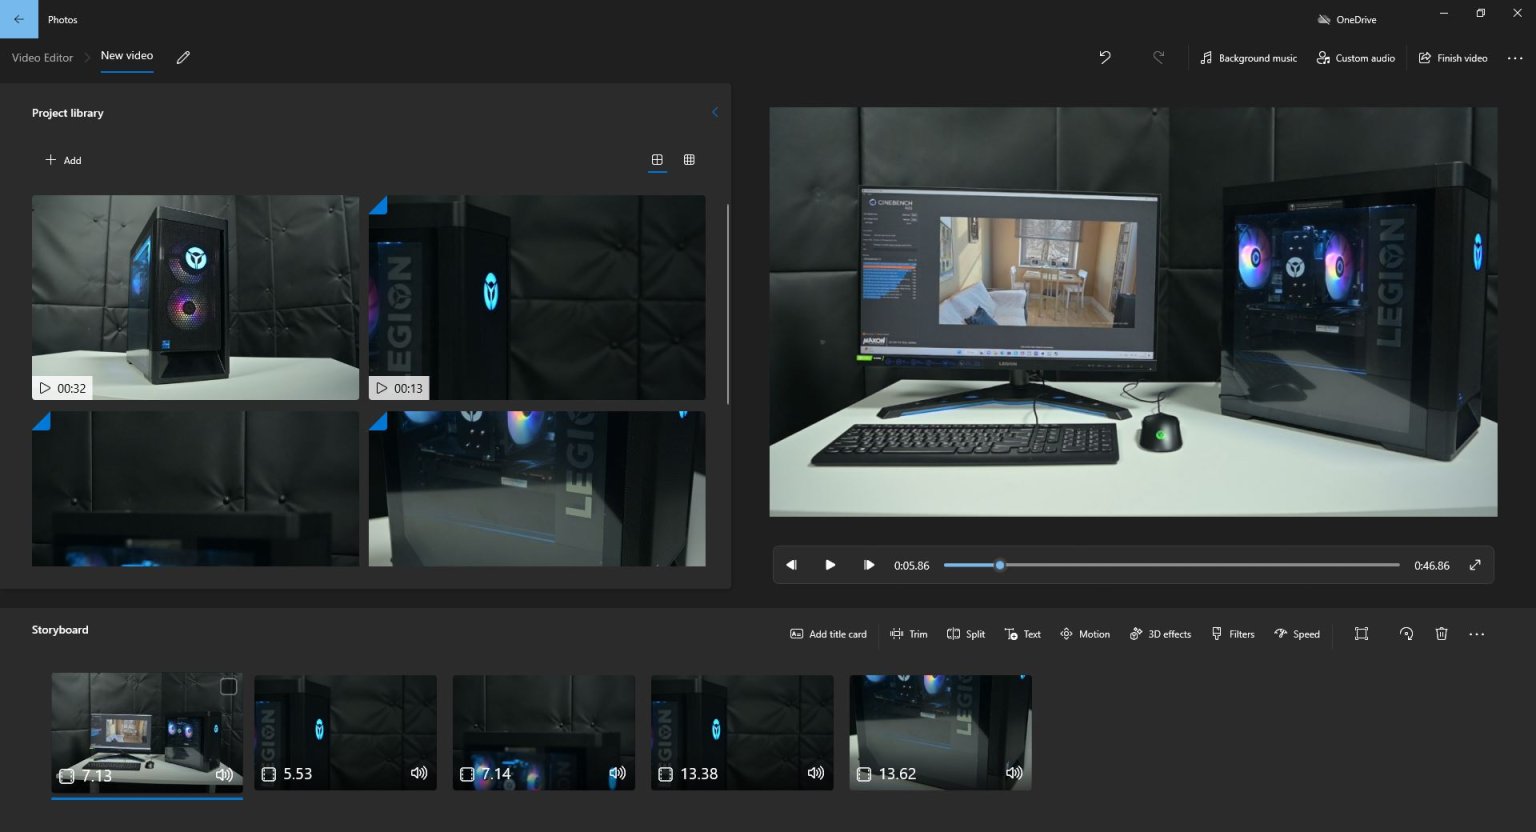Open the Motion effects tool
Image resolution: width=1536 pixels, height=832 pixels.
pos(1084,633)
